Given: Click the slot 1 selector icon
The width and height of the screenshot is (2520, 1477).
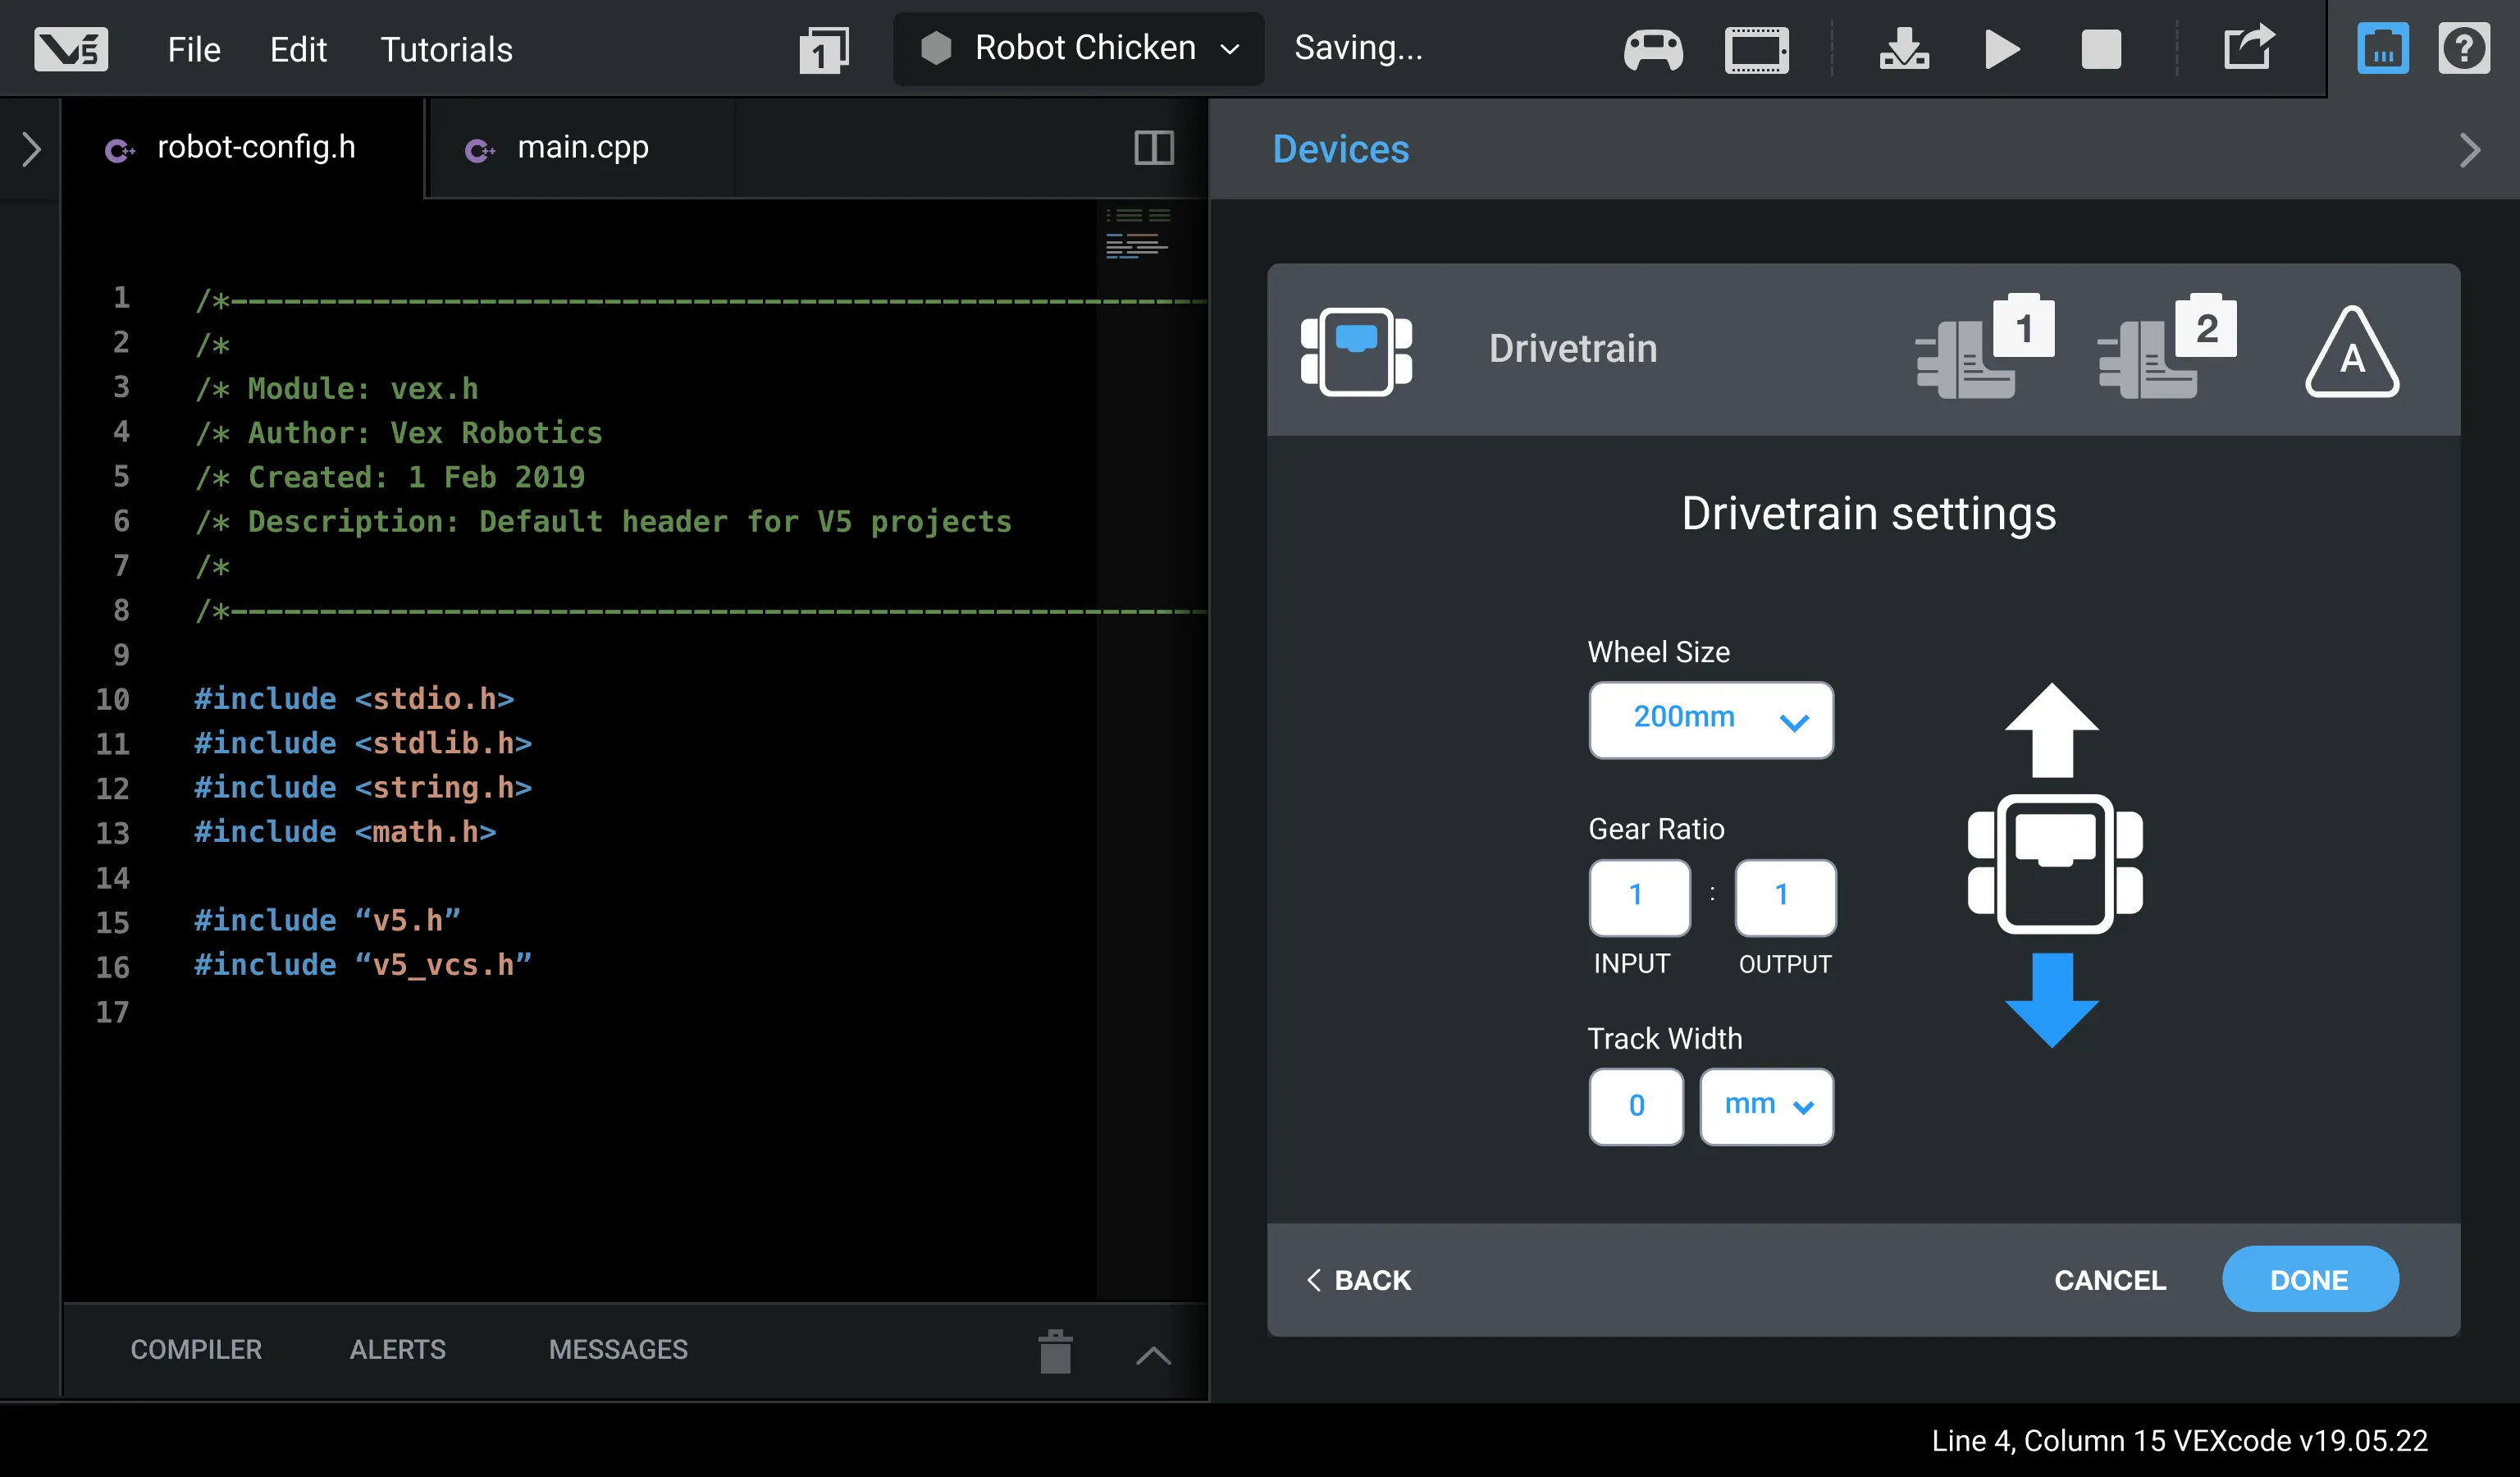Looking at the screenshot, I should pos(823,50).
